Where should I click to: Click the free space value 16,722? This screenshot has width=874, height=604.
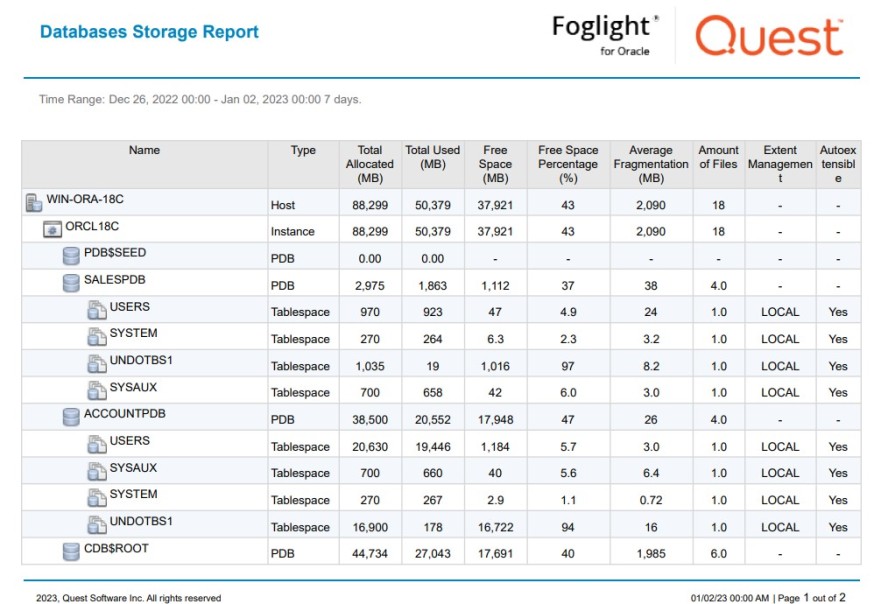[x=495, y=527]
